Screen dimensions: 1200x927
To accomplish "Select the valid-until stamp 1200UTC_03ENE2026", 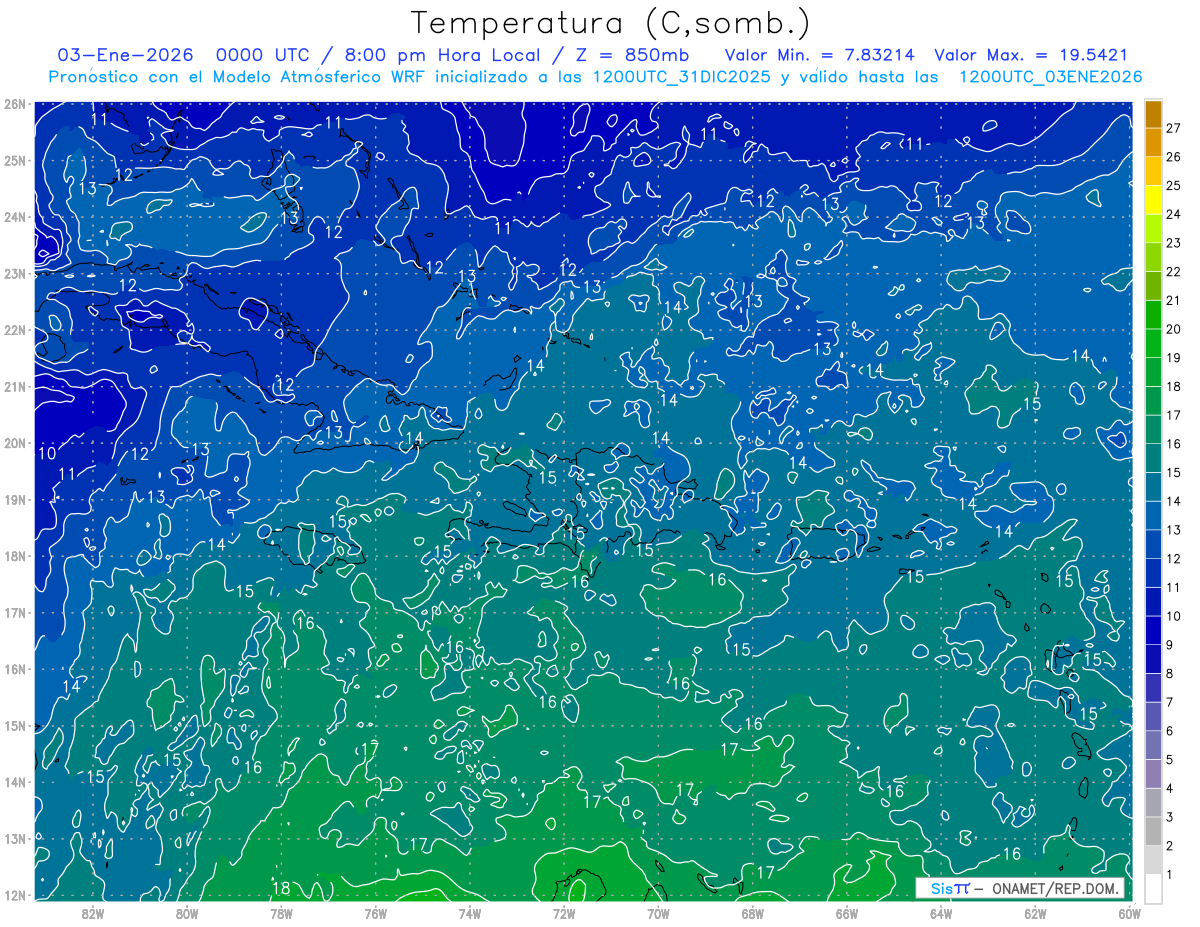I will tap(1050, 77).
